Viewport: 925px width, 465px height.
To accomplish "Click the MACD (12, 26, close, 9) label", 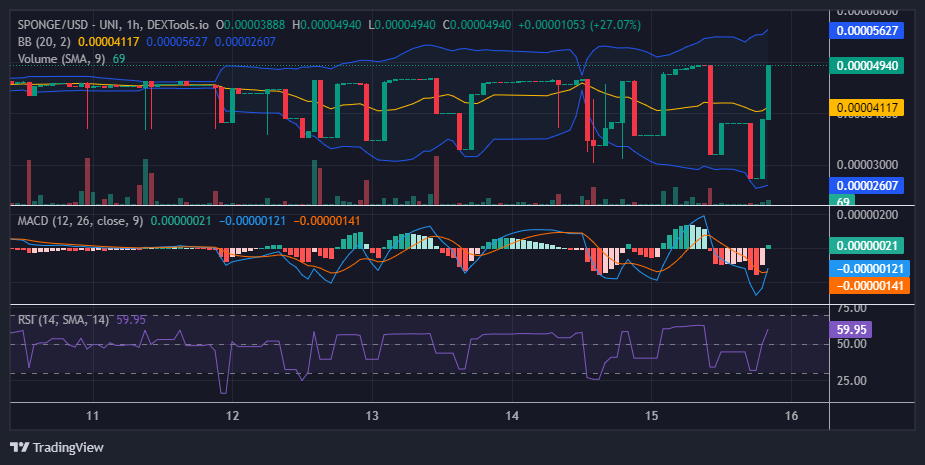I will click(80, 221).
